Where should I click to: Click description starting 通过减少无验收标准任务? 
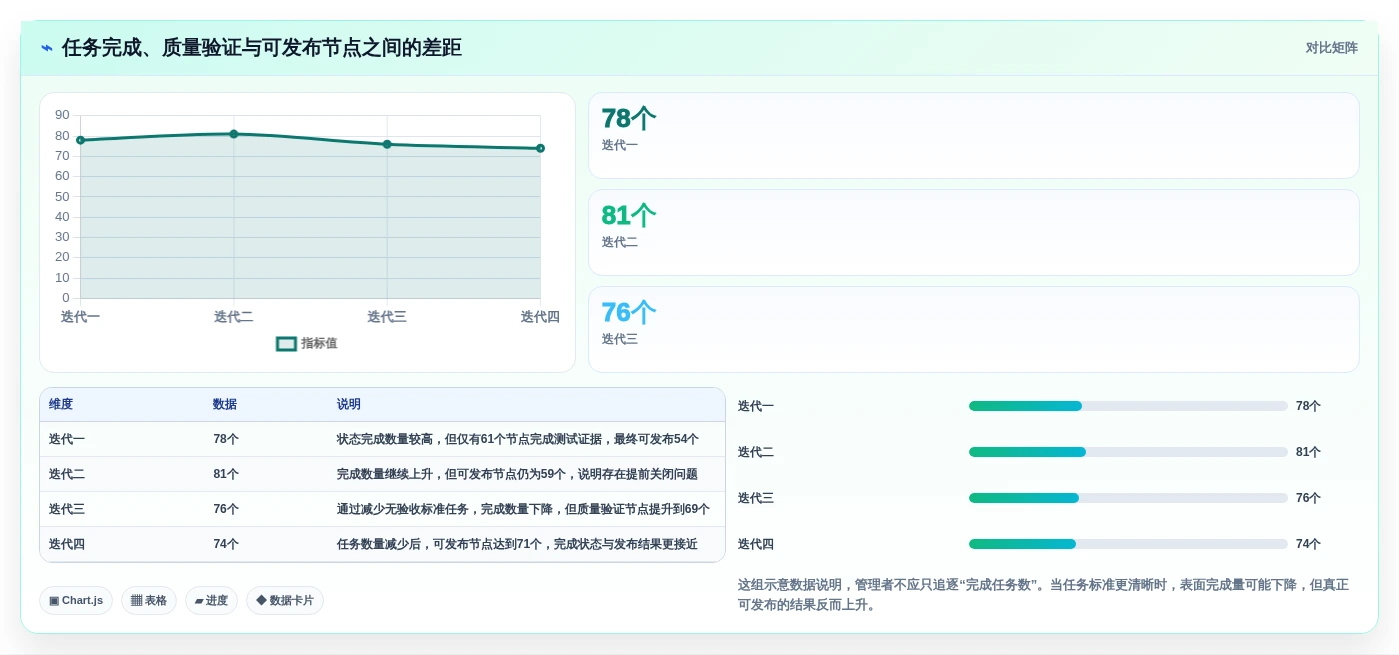(x=523, y=510)
